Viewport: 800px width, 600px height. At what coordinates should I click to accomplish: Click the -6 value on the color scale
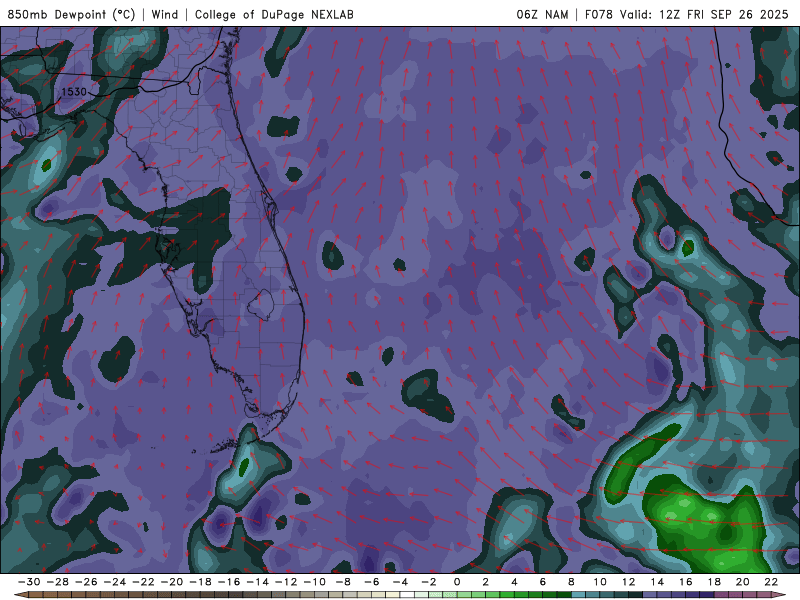(x=372, y=582)
